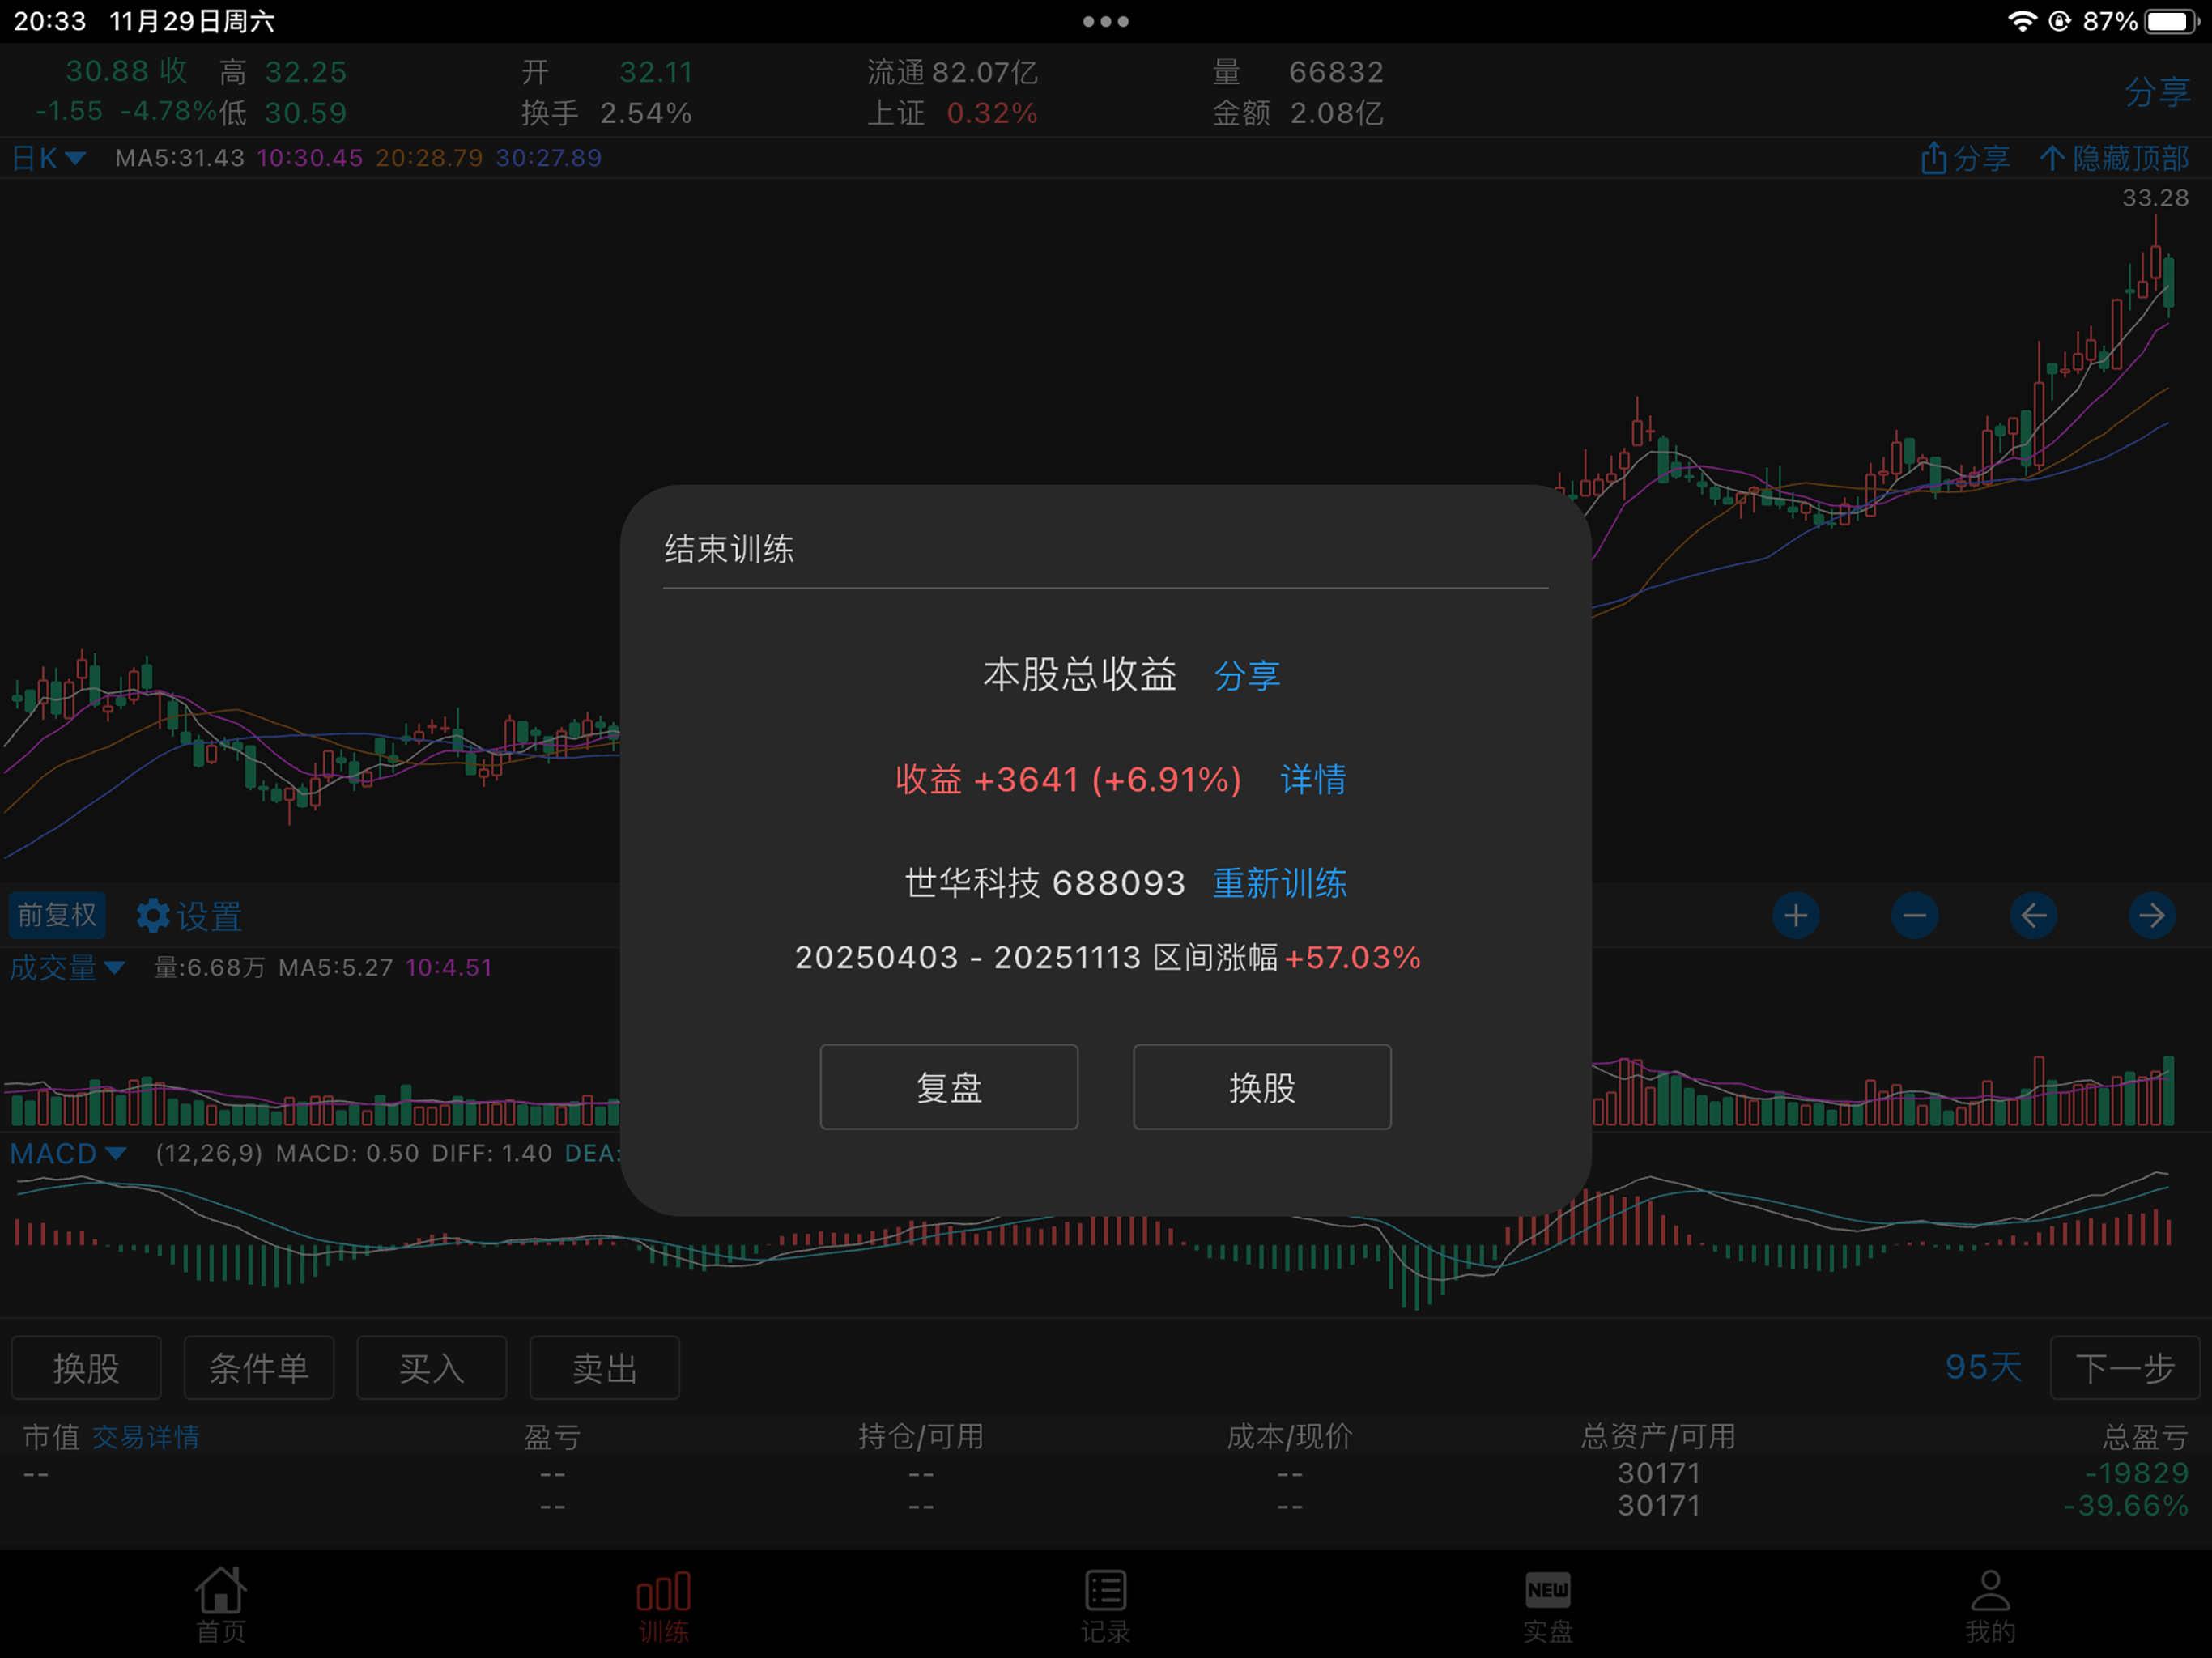Screen dimensions: 2212x1658
Task: Tap the share icon above the chart
Action: point(1965,158)
